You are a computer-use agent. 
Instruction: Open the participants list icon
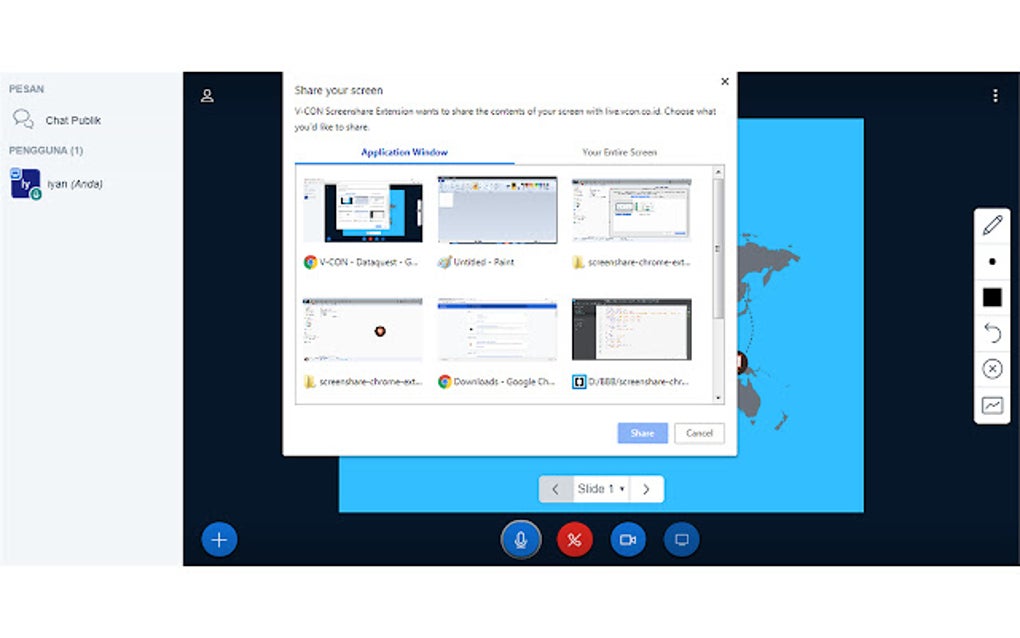(x=207, y=95)
